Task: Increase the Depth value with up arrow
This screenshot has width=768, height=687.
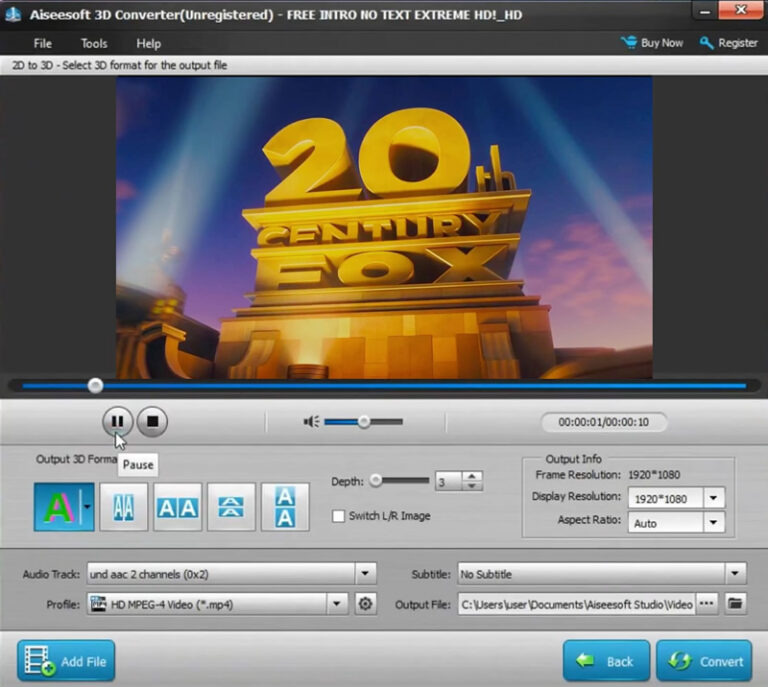Action: pyautogui.click(x=472, y=476)
